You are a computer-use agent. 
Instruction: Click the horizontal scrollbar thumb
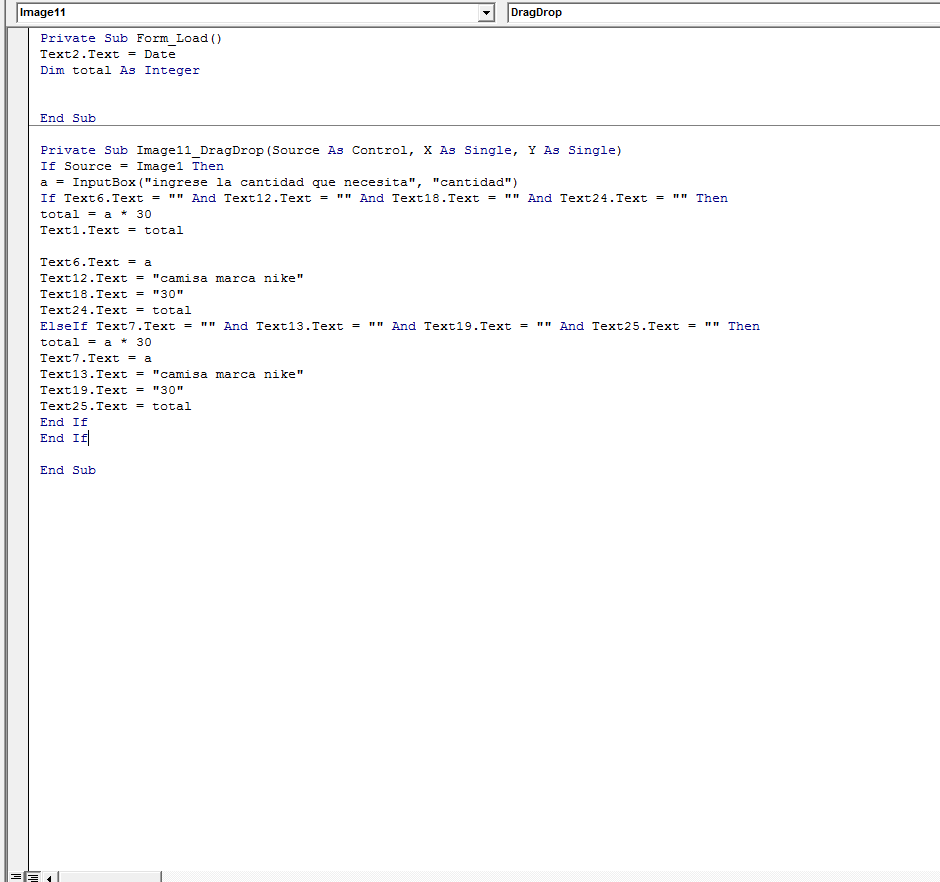[110, 877]
